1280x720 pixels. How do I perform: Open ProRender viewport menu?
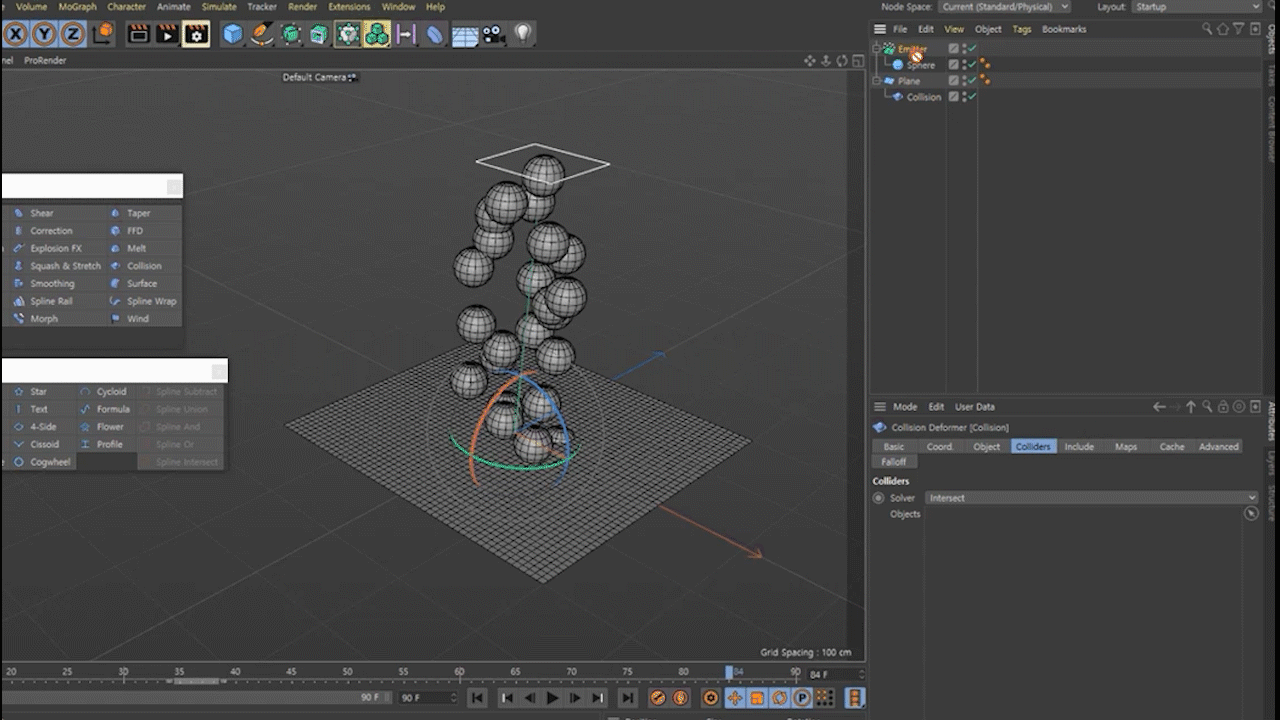(x=45, y=61)
